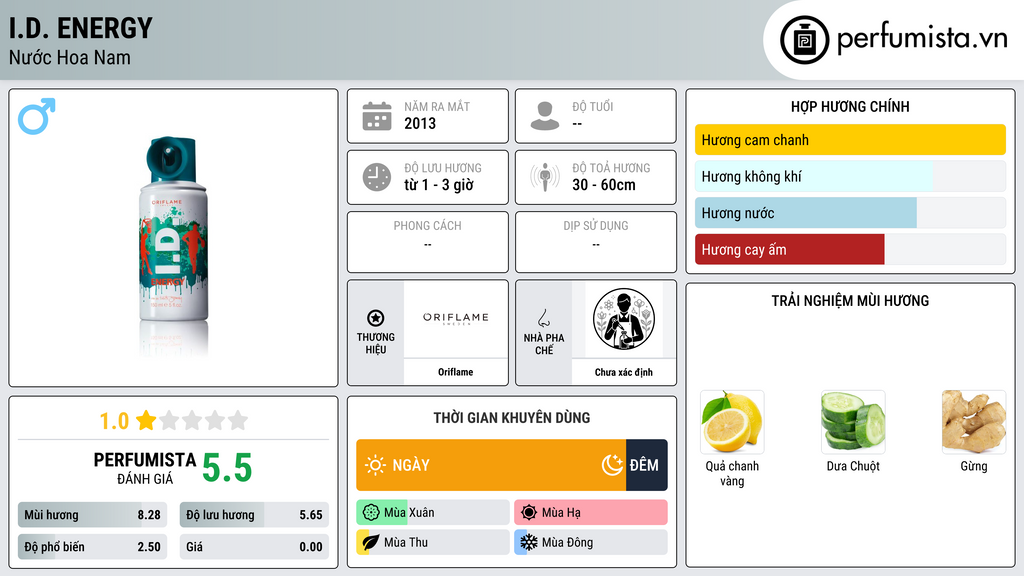Click the 1.0 star rating number
The width and height of the screenshot is (1024, 576).
point(114,421)
